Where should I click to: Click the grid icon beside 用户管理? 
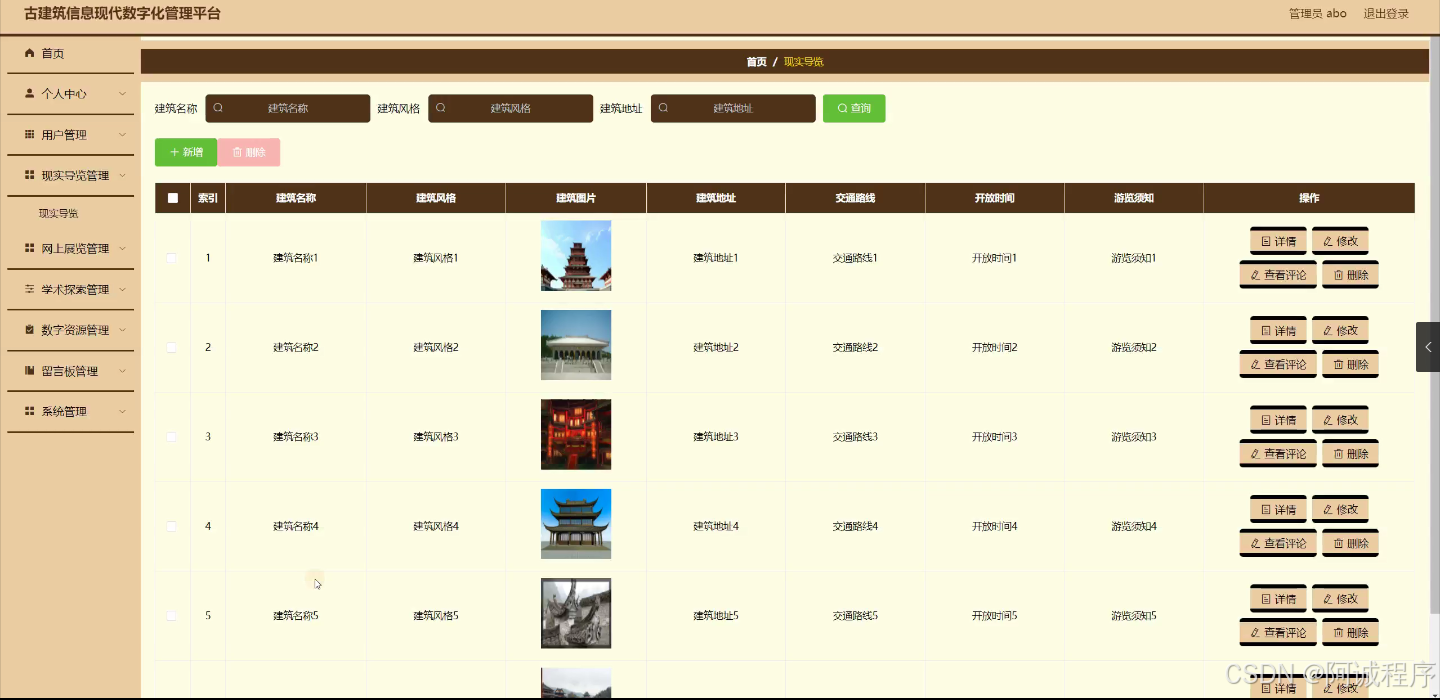[30, 134]
